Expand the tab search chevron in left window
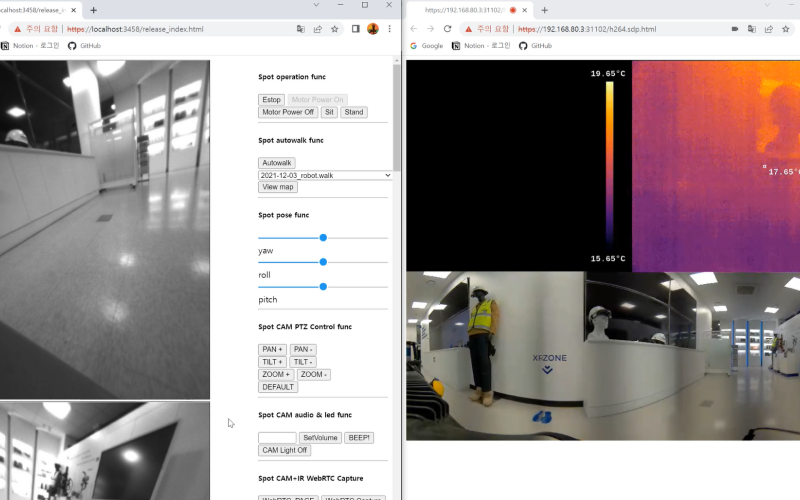This screenshot has height=500, width=800. (317, 6)
